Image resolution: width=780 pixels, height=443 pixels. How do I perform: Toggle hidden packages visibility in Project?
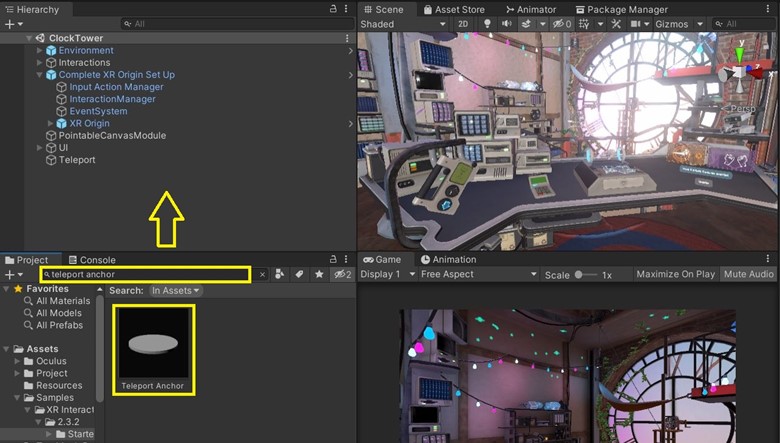tap(343, 274)
